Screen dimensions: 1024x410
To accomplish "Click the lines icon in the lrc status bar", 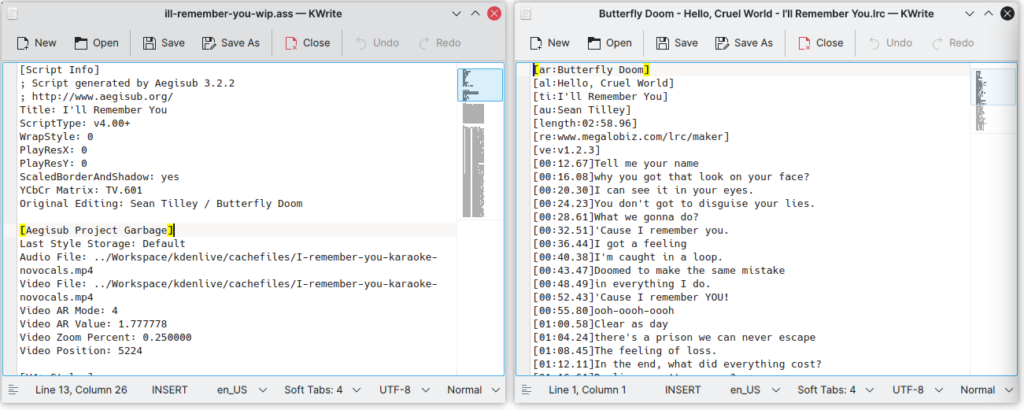I will (526, 390).
